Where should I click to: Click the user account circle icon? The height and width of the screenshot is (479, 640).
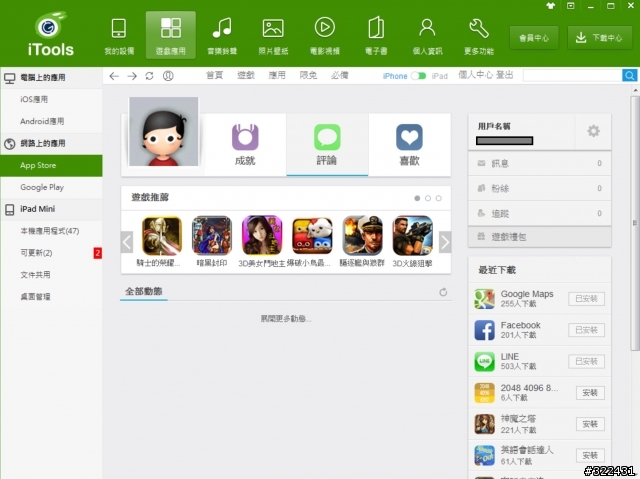tap(168, 76)
